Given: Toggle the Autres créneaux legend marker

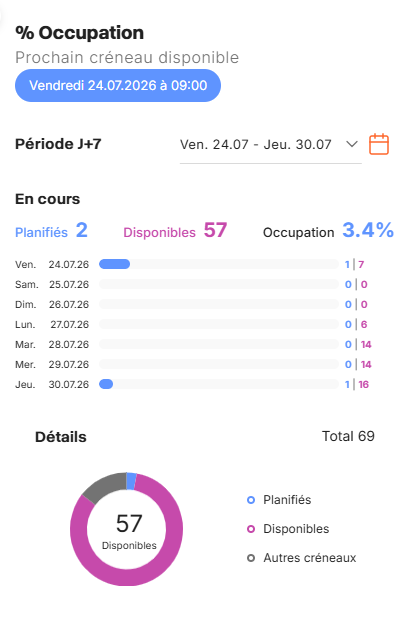Looking at the screenshot, I should coord(251,558).
